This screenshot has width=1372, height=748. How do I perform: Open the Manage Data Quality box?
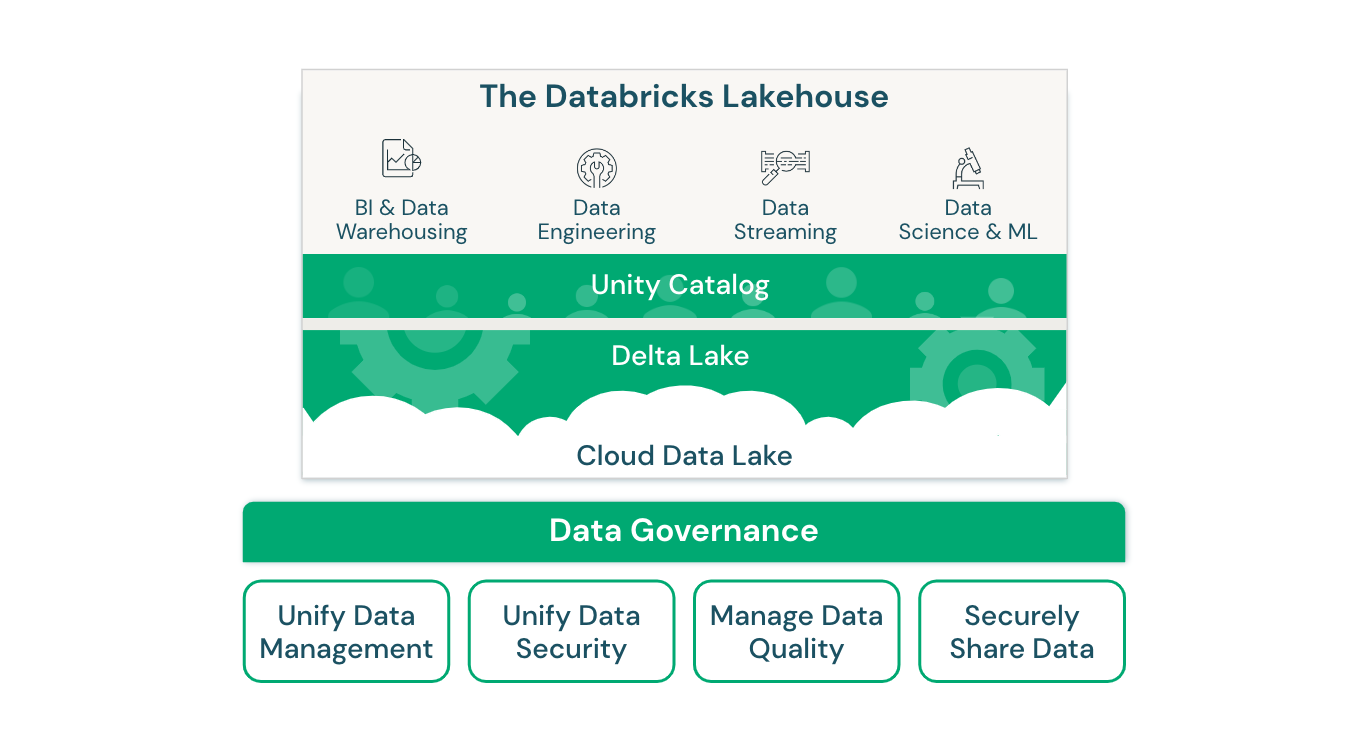click(796, 631)
